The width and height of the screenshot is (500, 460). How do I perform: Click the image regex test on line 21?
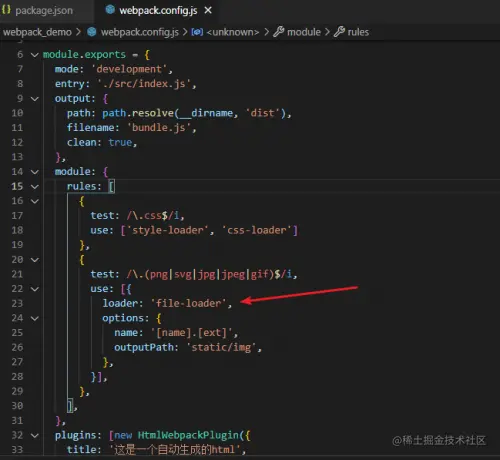click(209, 274)
